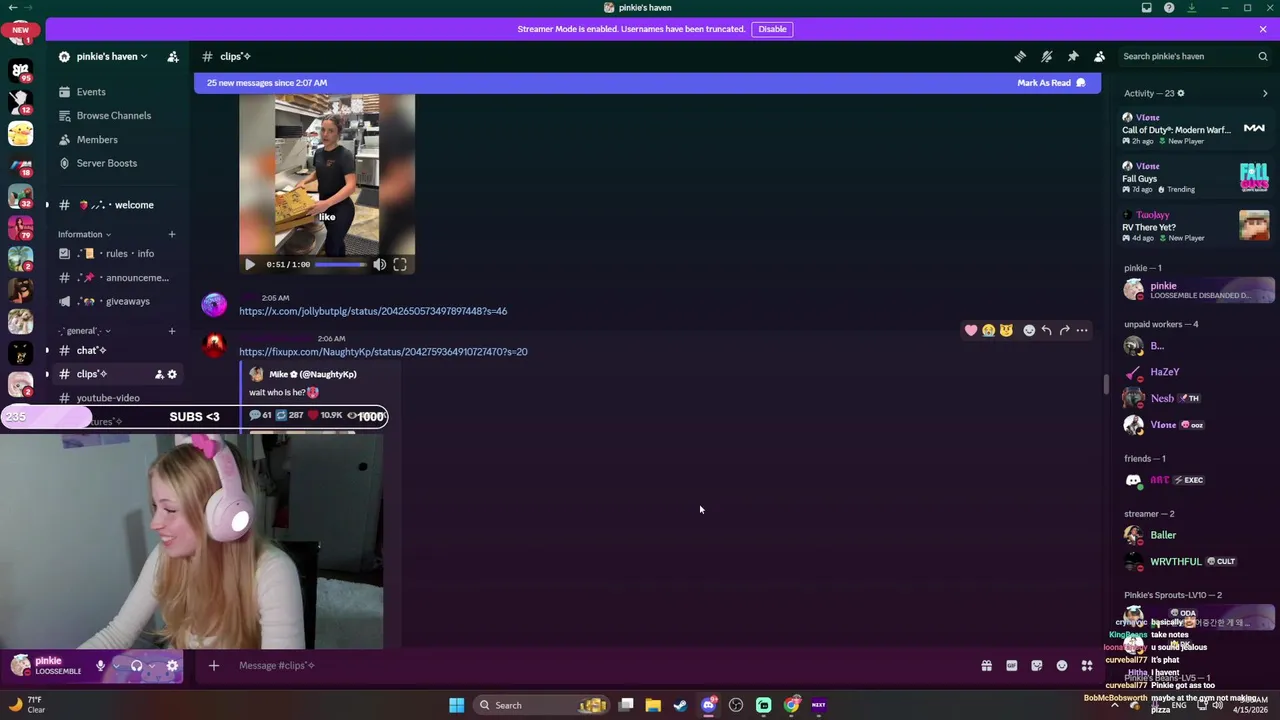Switch to rules · info channel
The width and height of the screenshot is (1280, 720).
[x=118, y=254]
